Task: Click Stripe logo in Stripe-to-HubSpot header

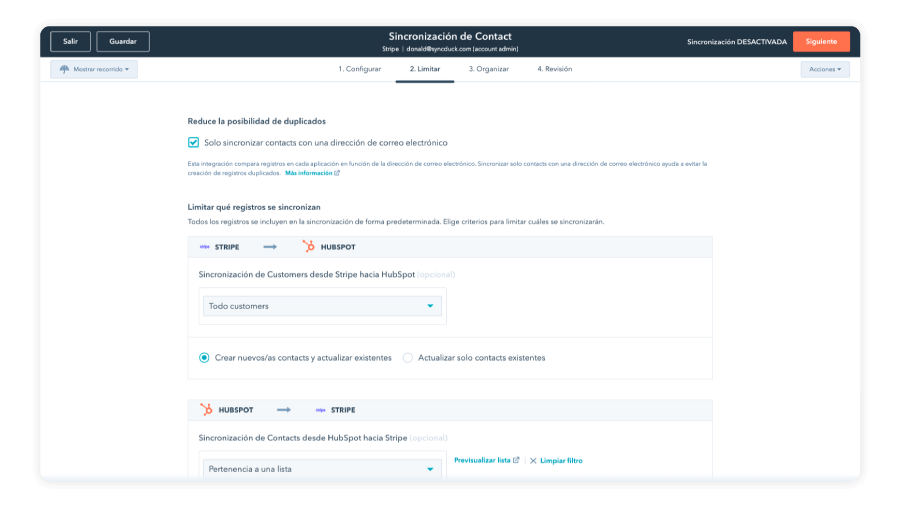Action: pyautogui.click(x=205, y=247)
